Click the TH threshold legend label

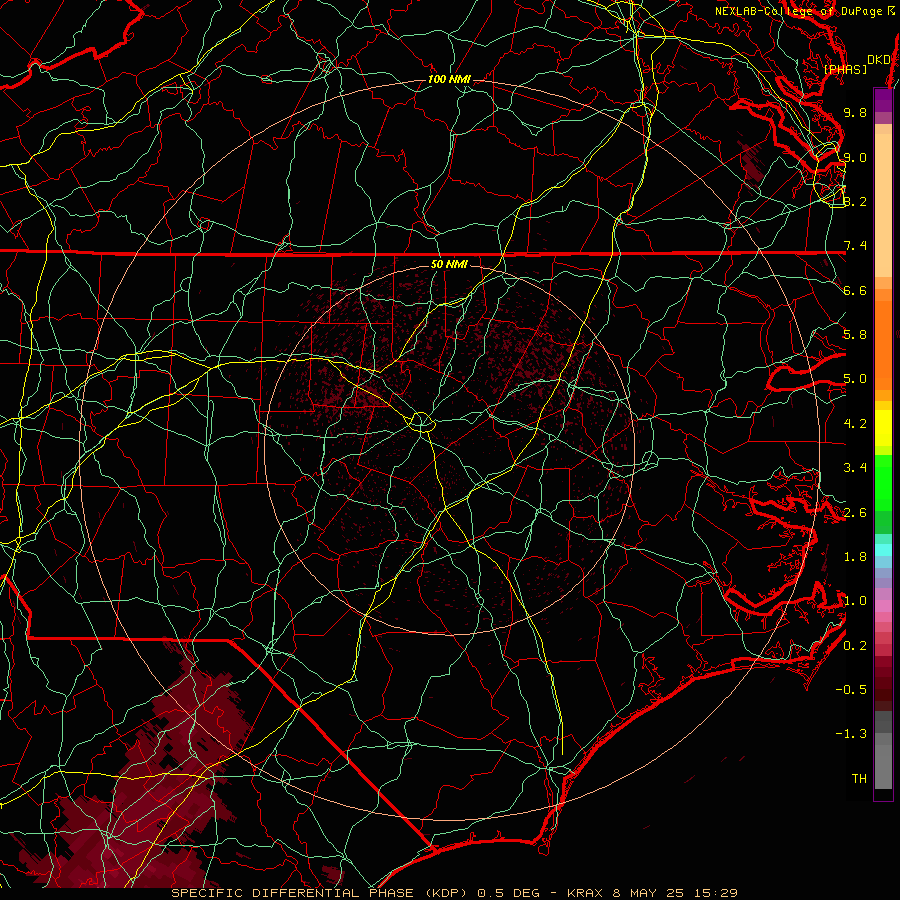click(x=859, y=779)
